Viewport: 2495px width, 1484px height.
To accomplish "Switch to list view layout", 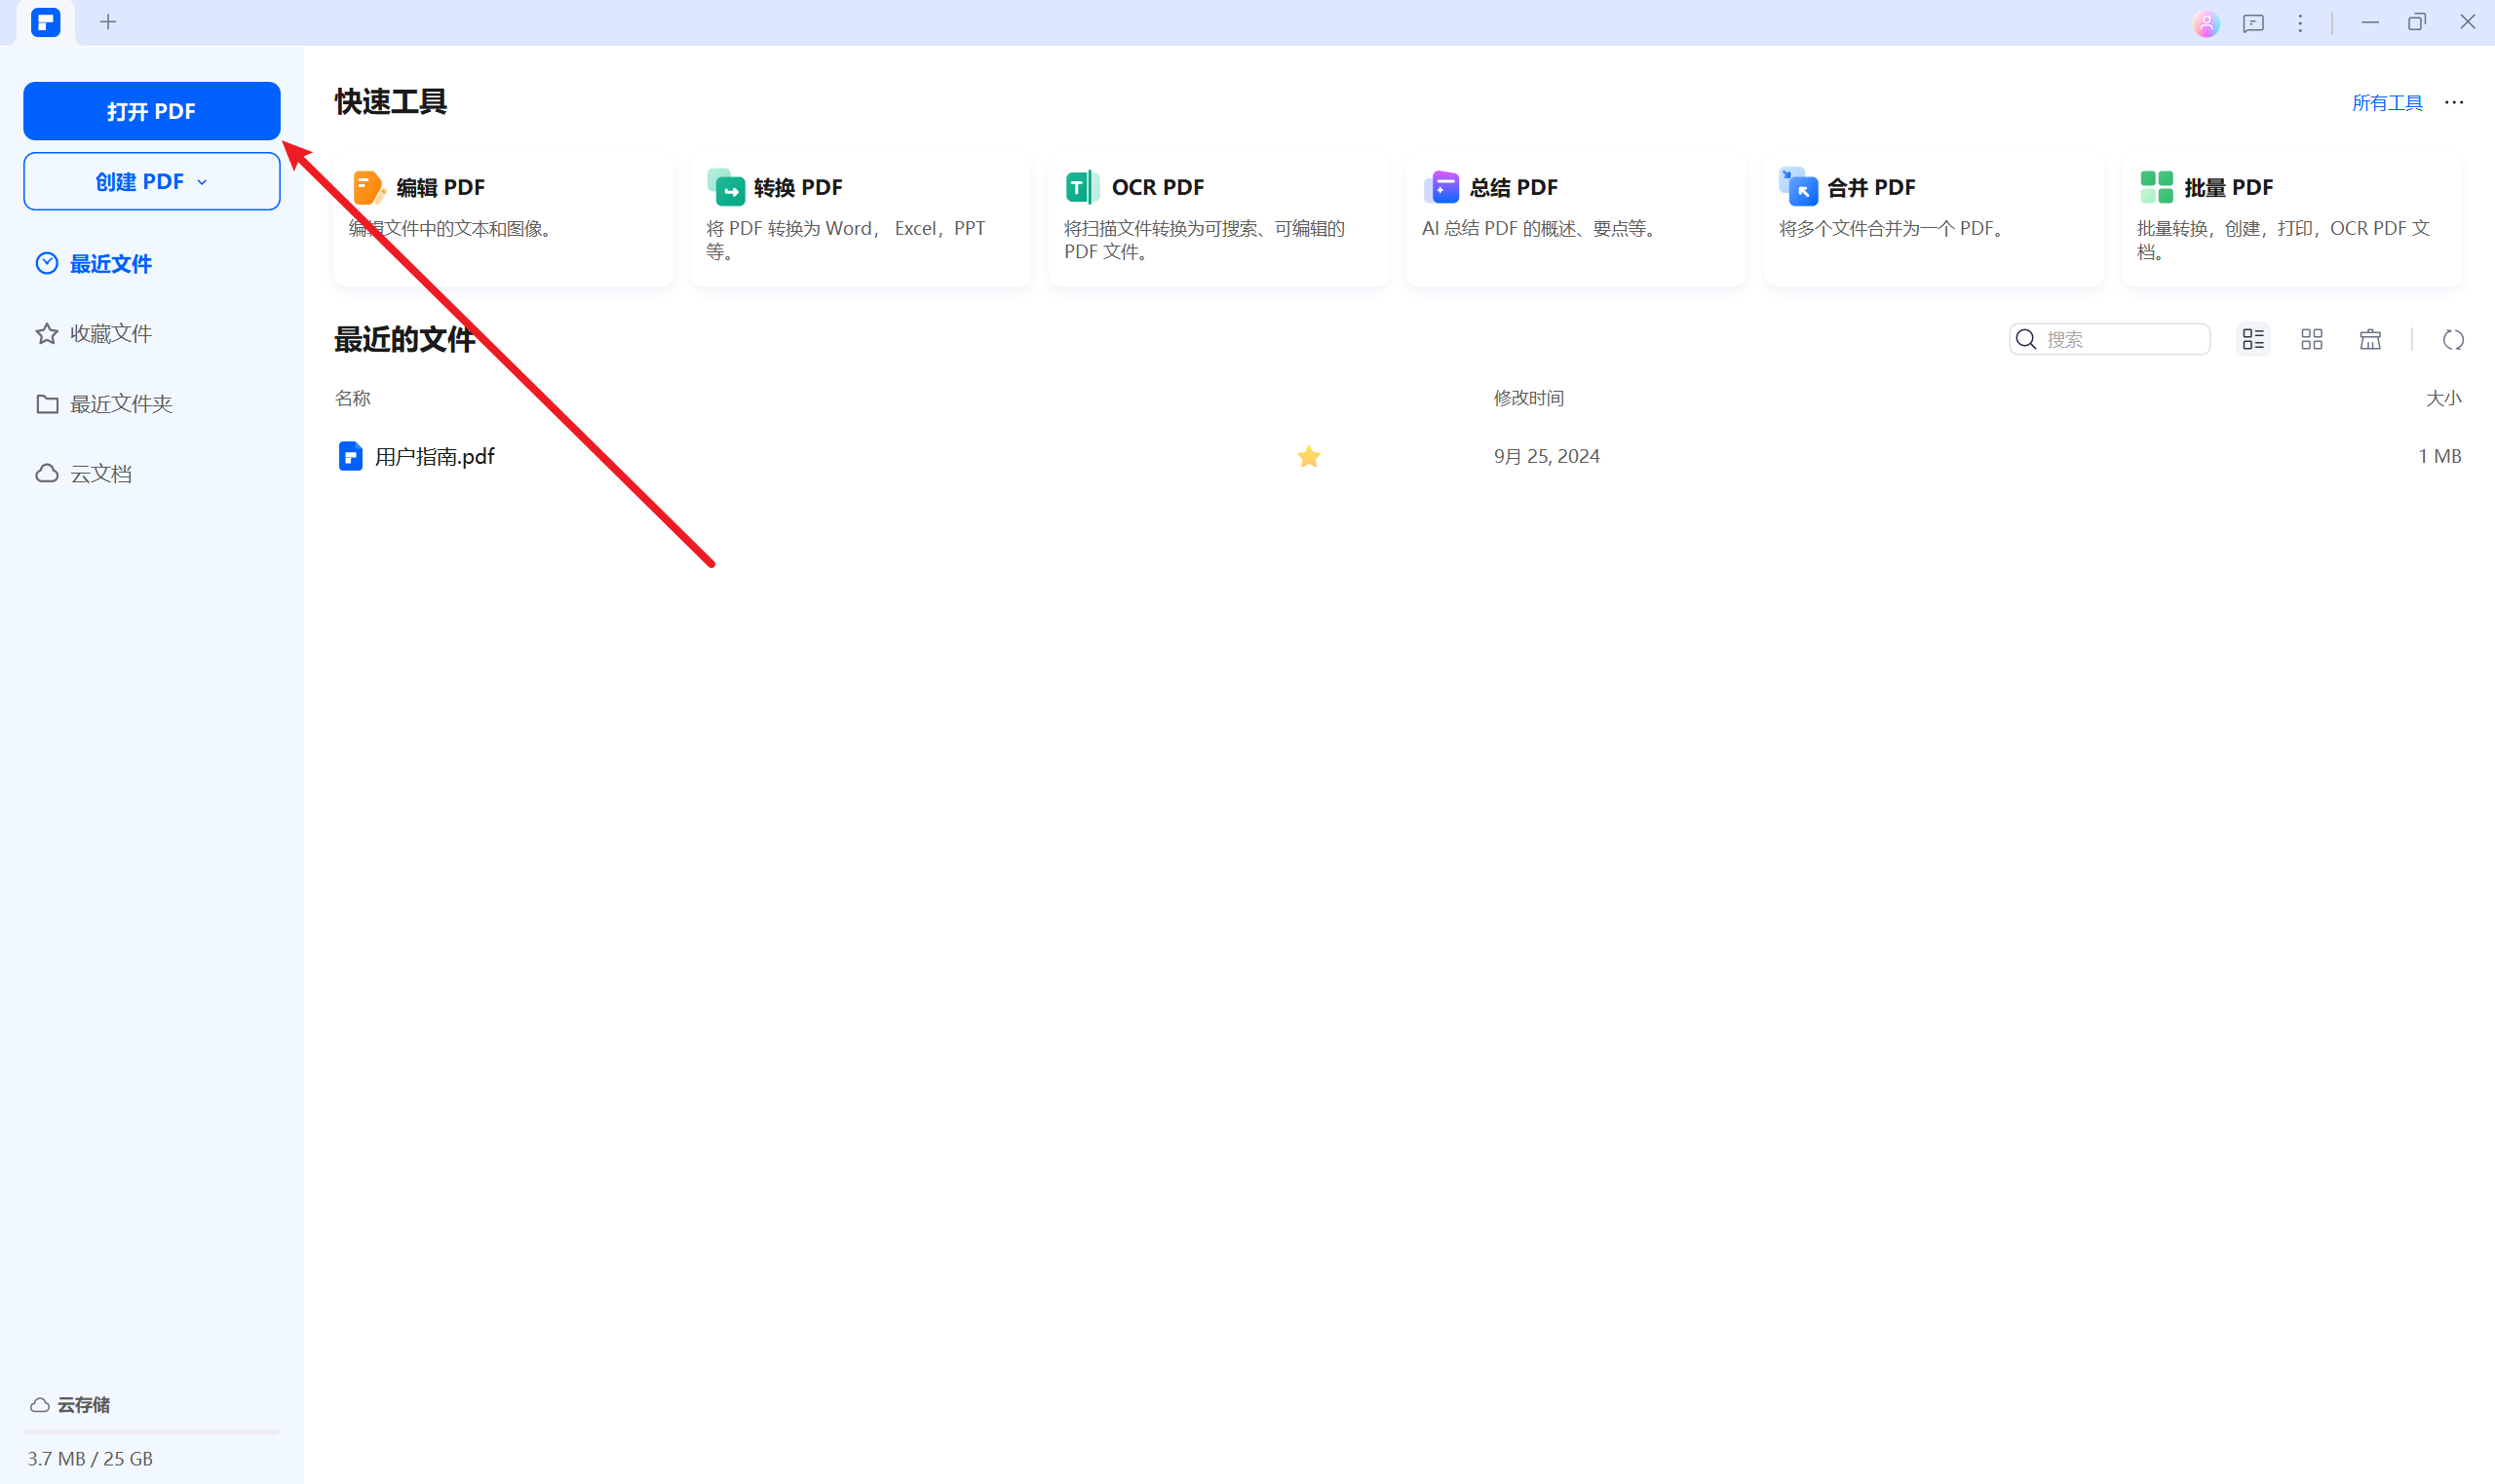I will 2253,340.
